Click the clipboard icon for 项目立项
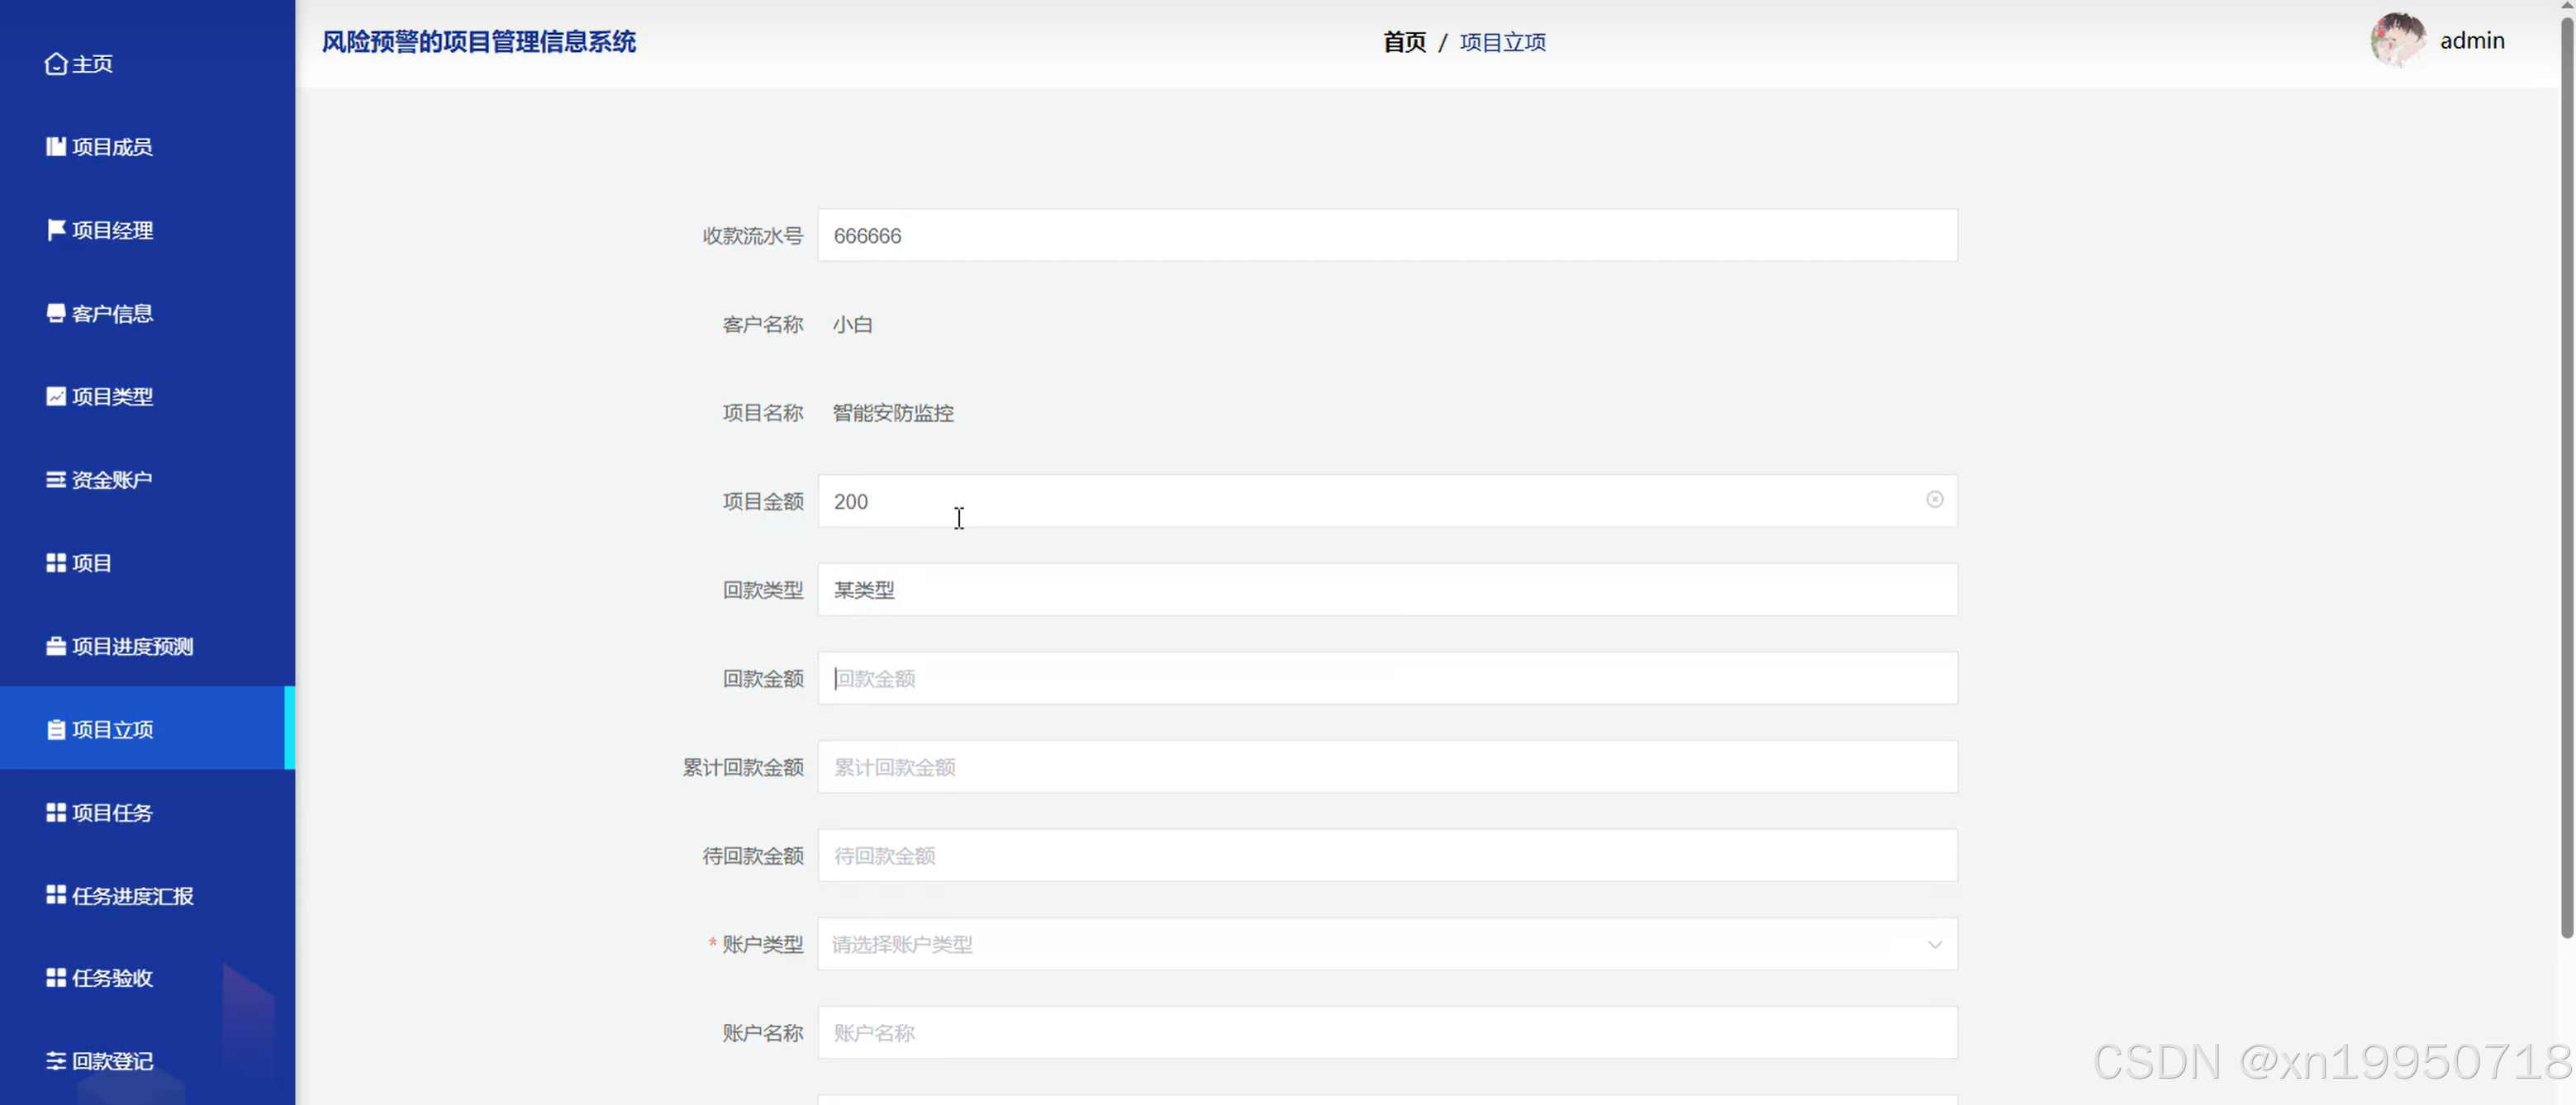2576x1105 pixels. click(x=56, y=729)
